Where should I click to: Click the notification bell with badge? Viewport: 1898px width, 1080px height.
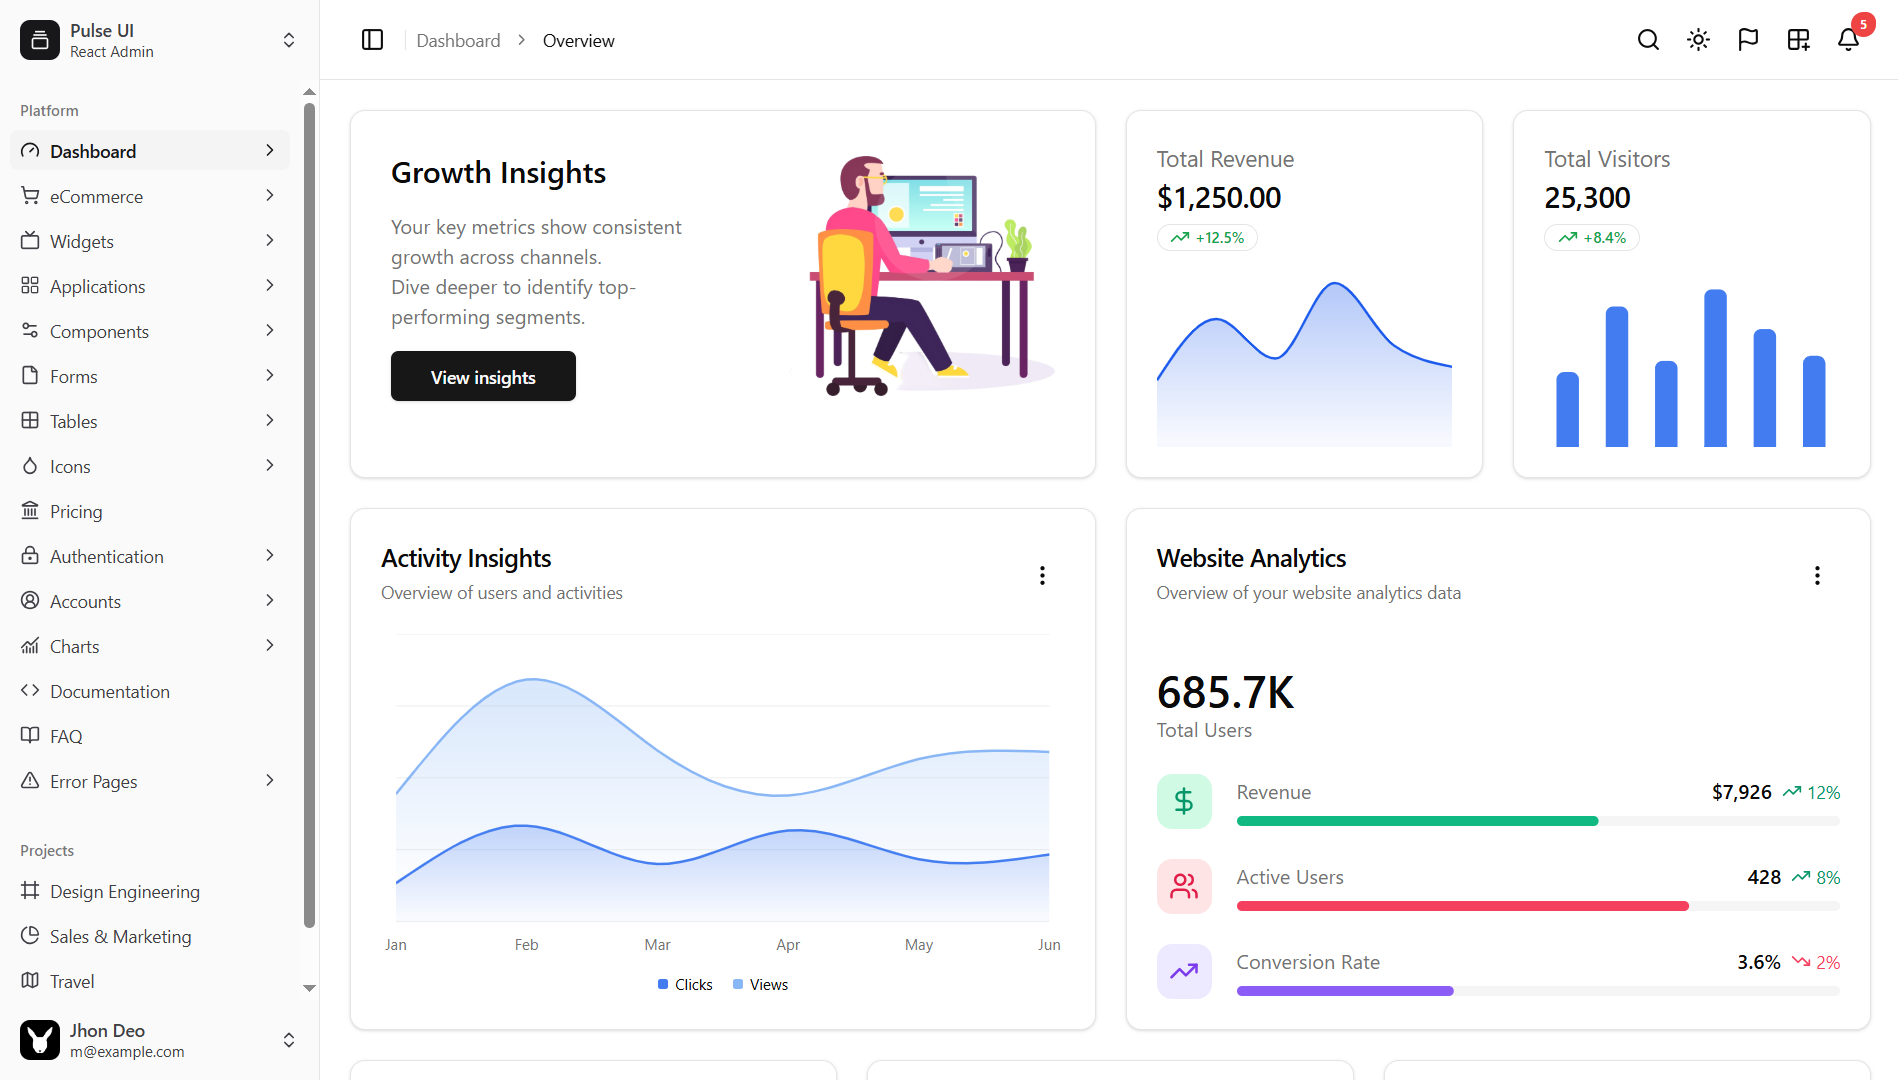pos(1847,40)
